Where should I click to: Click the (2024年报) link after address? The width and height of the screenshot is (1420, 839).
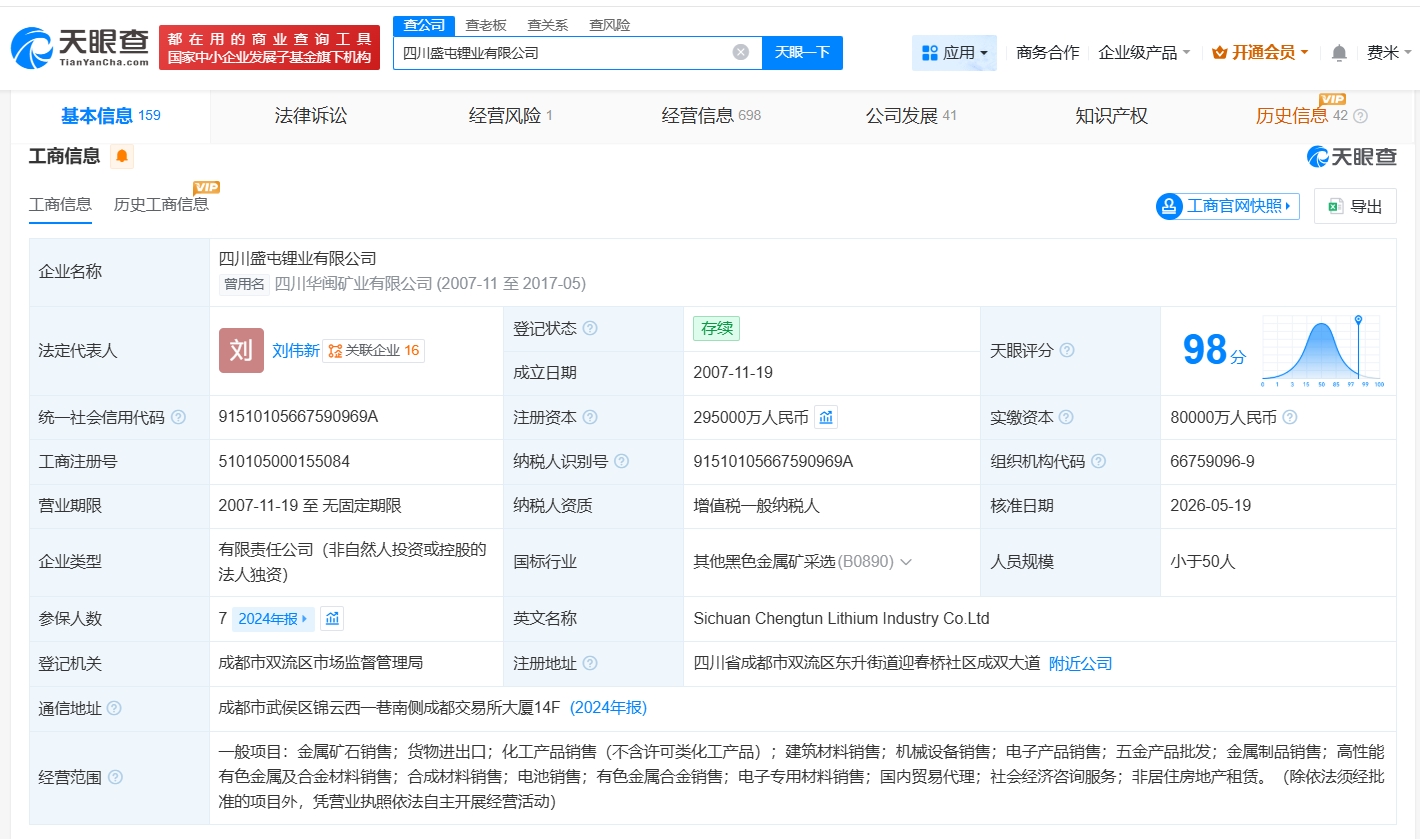608,708
